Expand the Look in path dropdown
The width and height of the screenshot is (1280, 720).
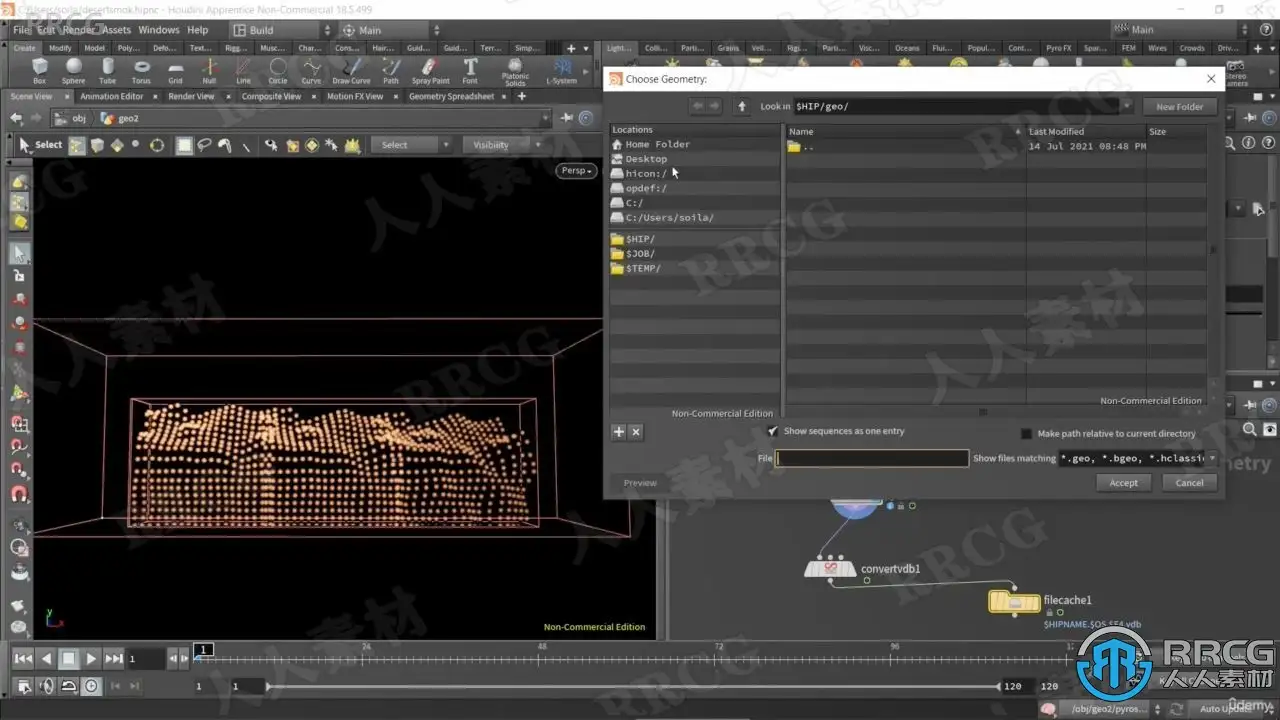(1127, 106)
